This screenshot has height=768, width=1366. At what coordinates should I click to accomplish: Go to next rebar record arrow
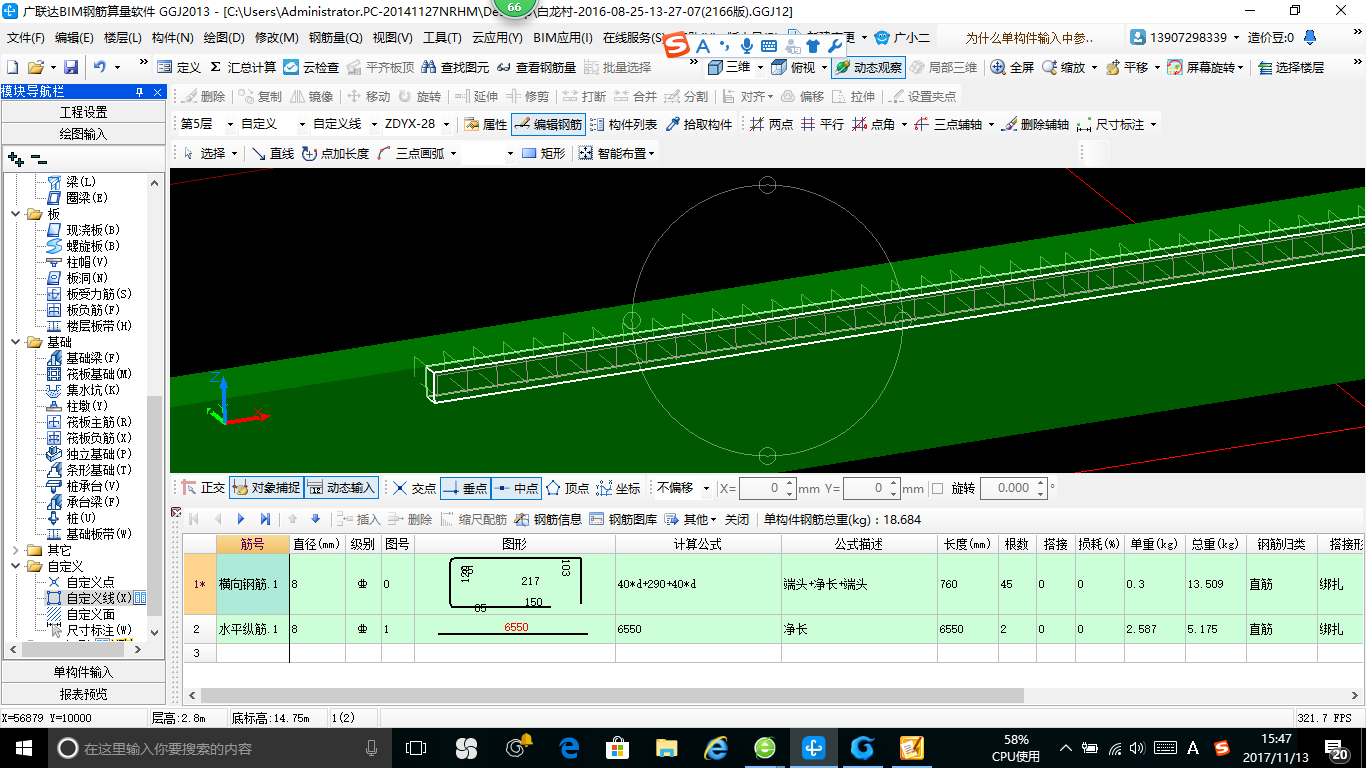241,519
